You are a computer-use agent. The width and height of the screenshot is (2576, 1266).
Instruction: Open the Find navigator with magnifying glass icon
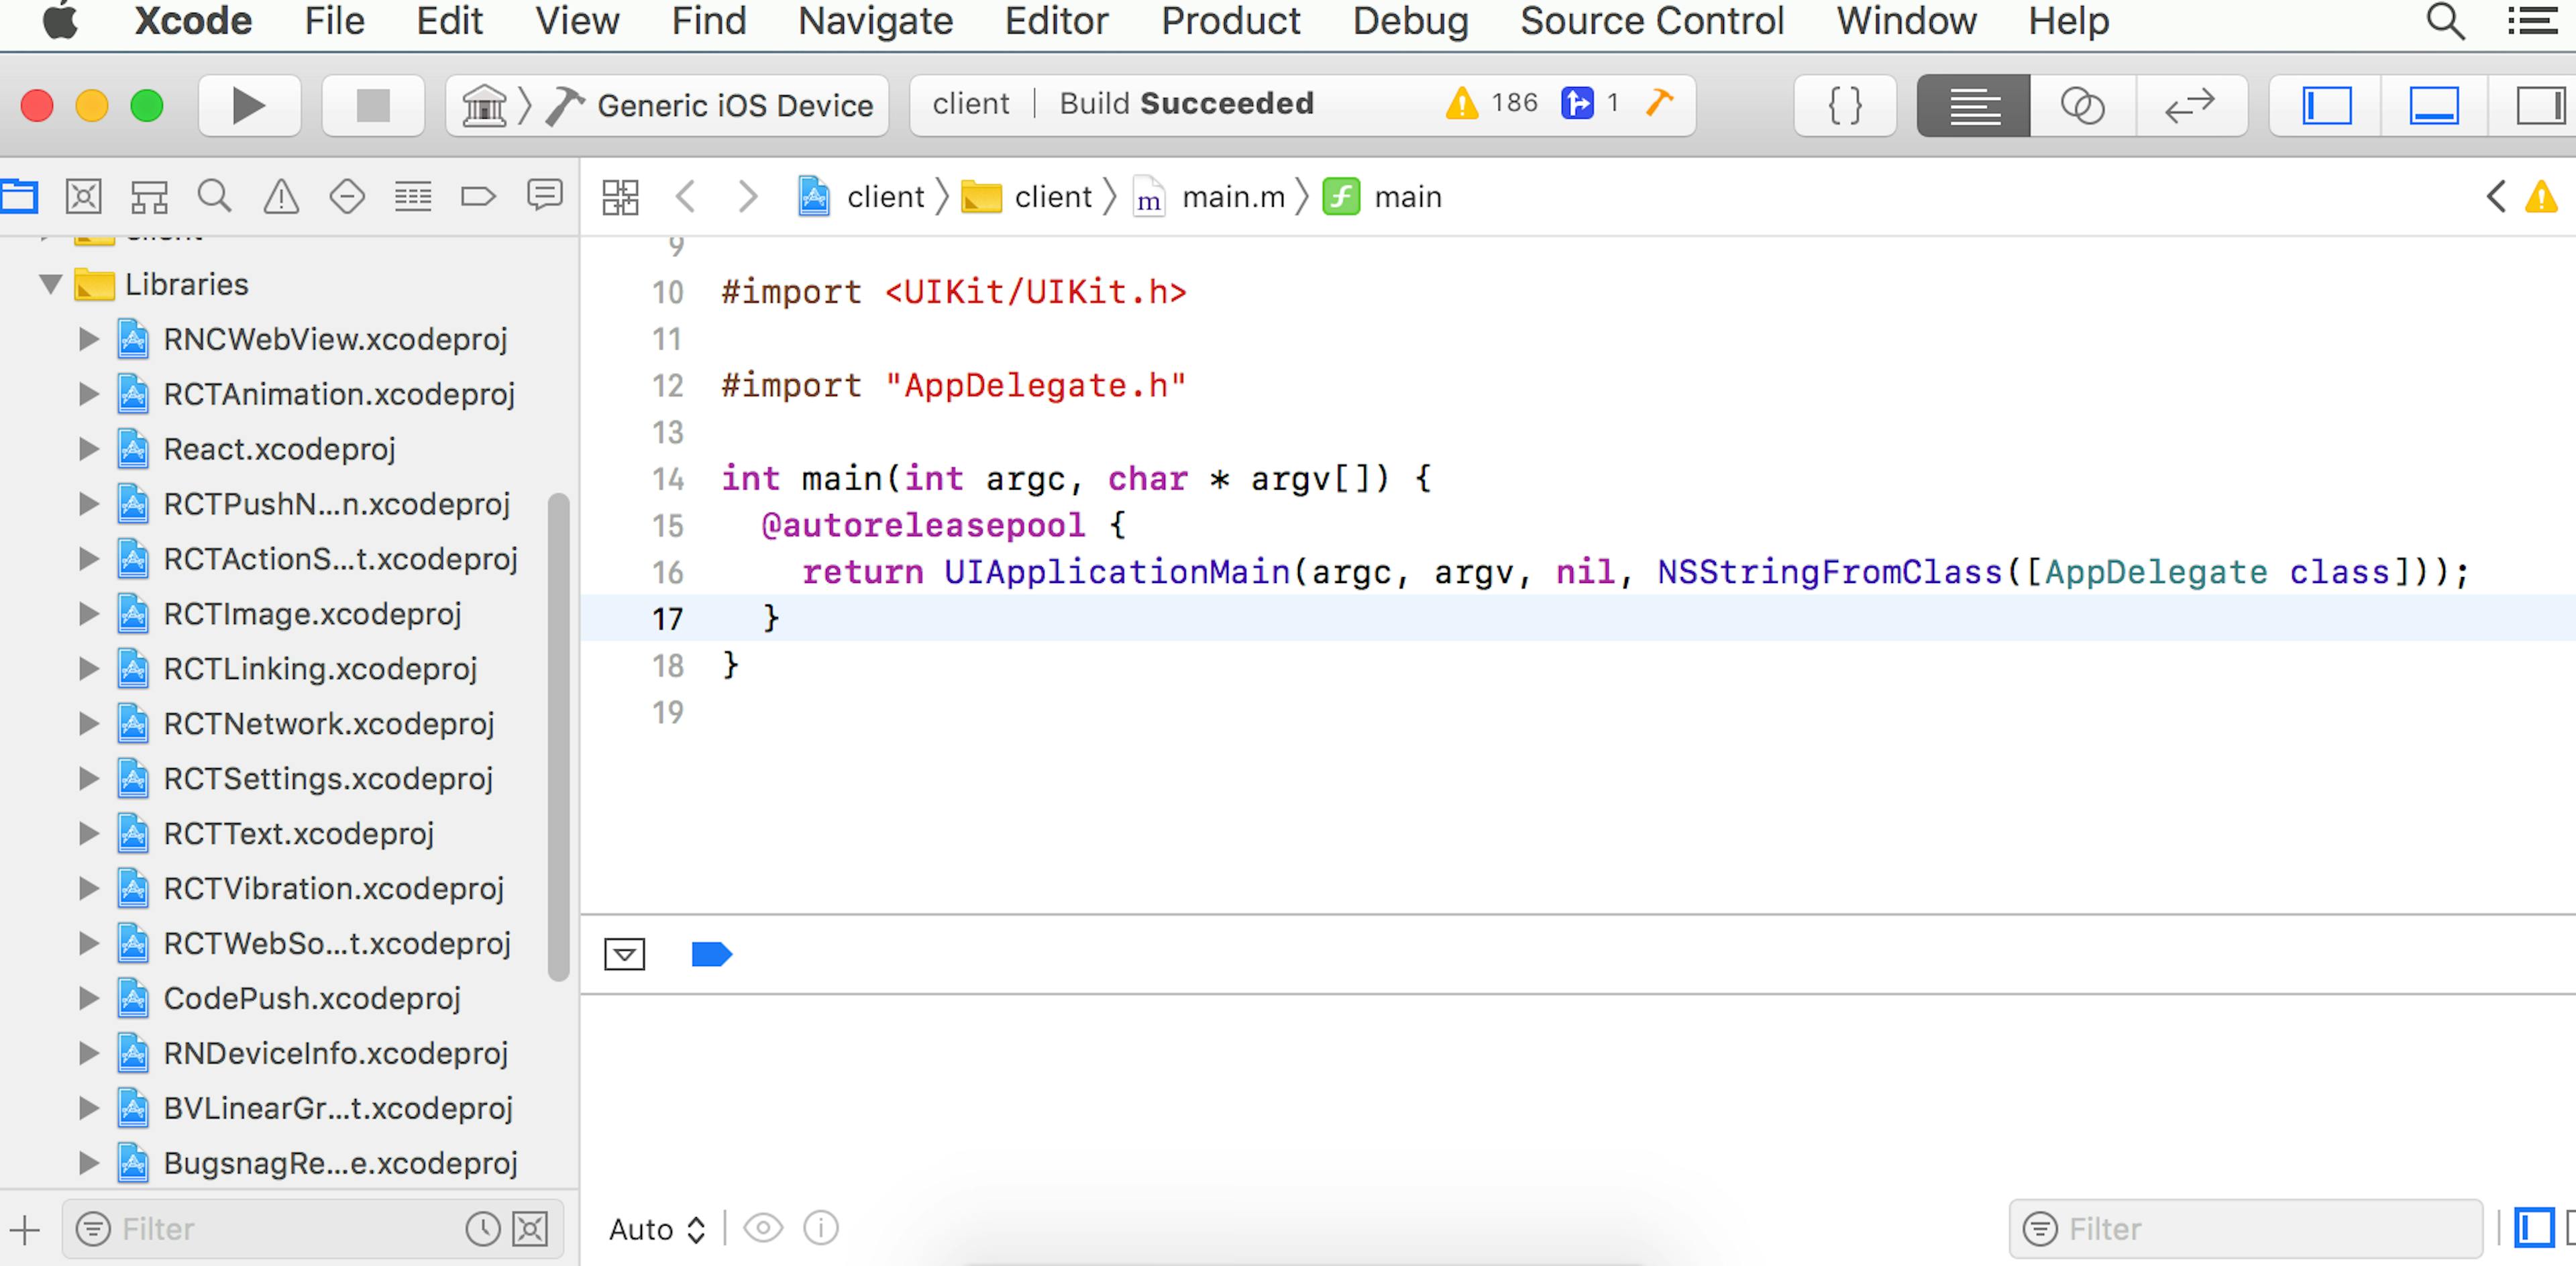[x=215, y=196]
